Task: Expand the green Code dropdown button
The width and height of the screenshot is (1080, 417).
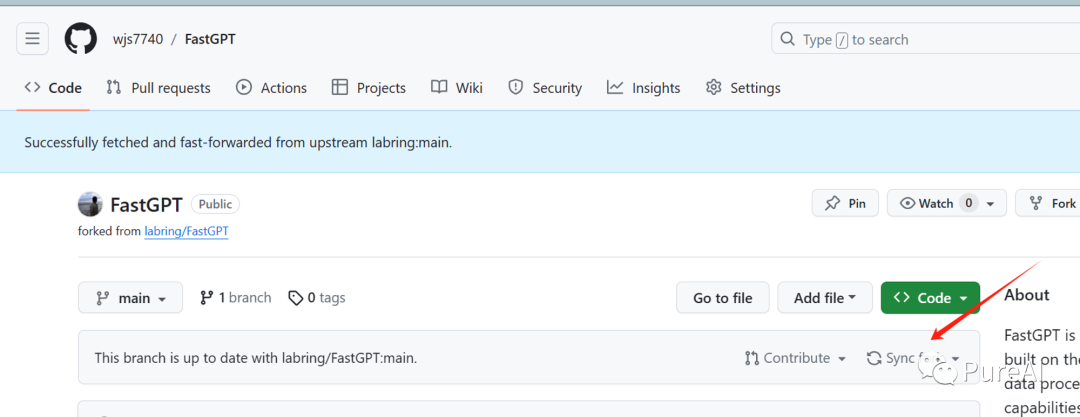Action: point(930,298)
